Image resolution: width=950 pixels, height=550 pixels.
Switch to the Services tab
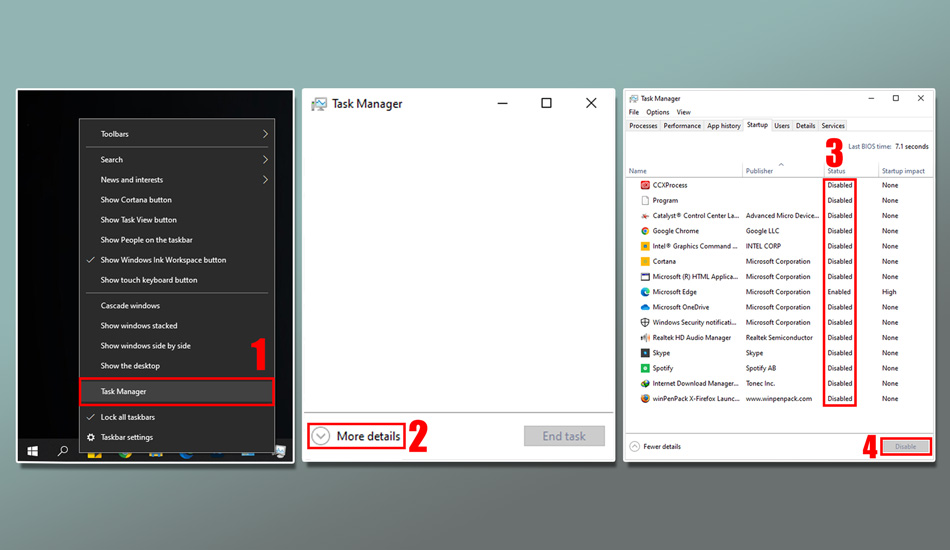[x=832, y=125]
